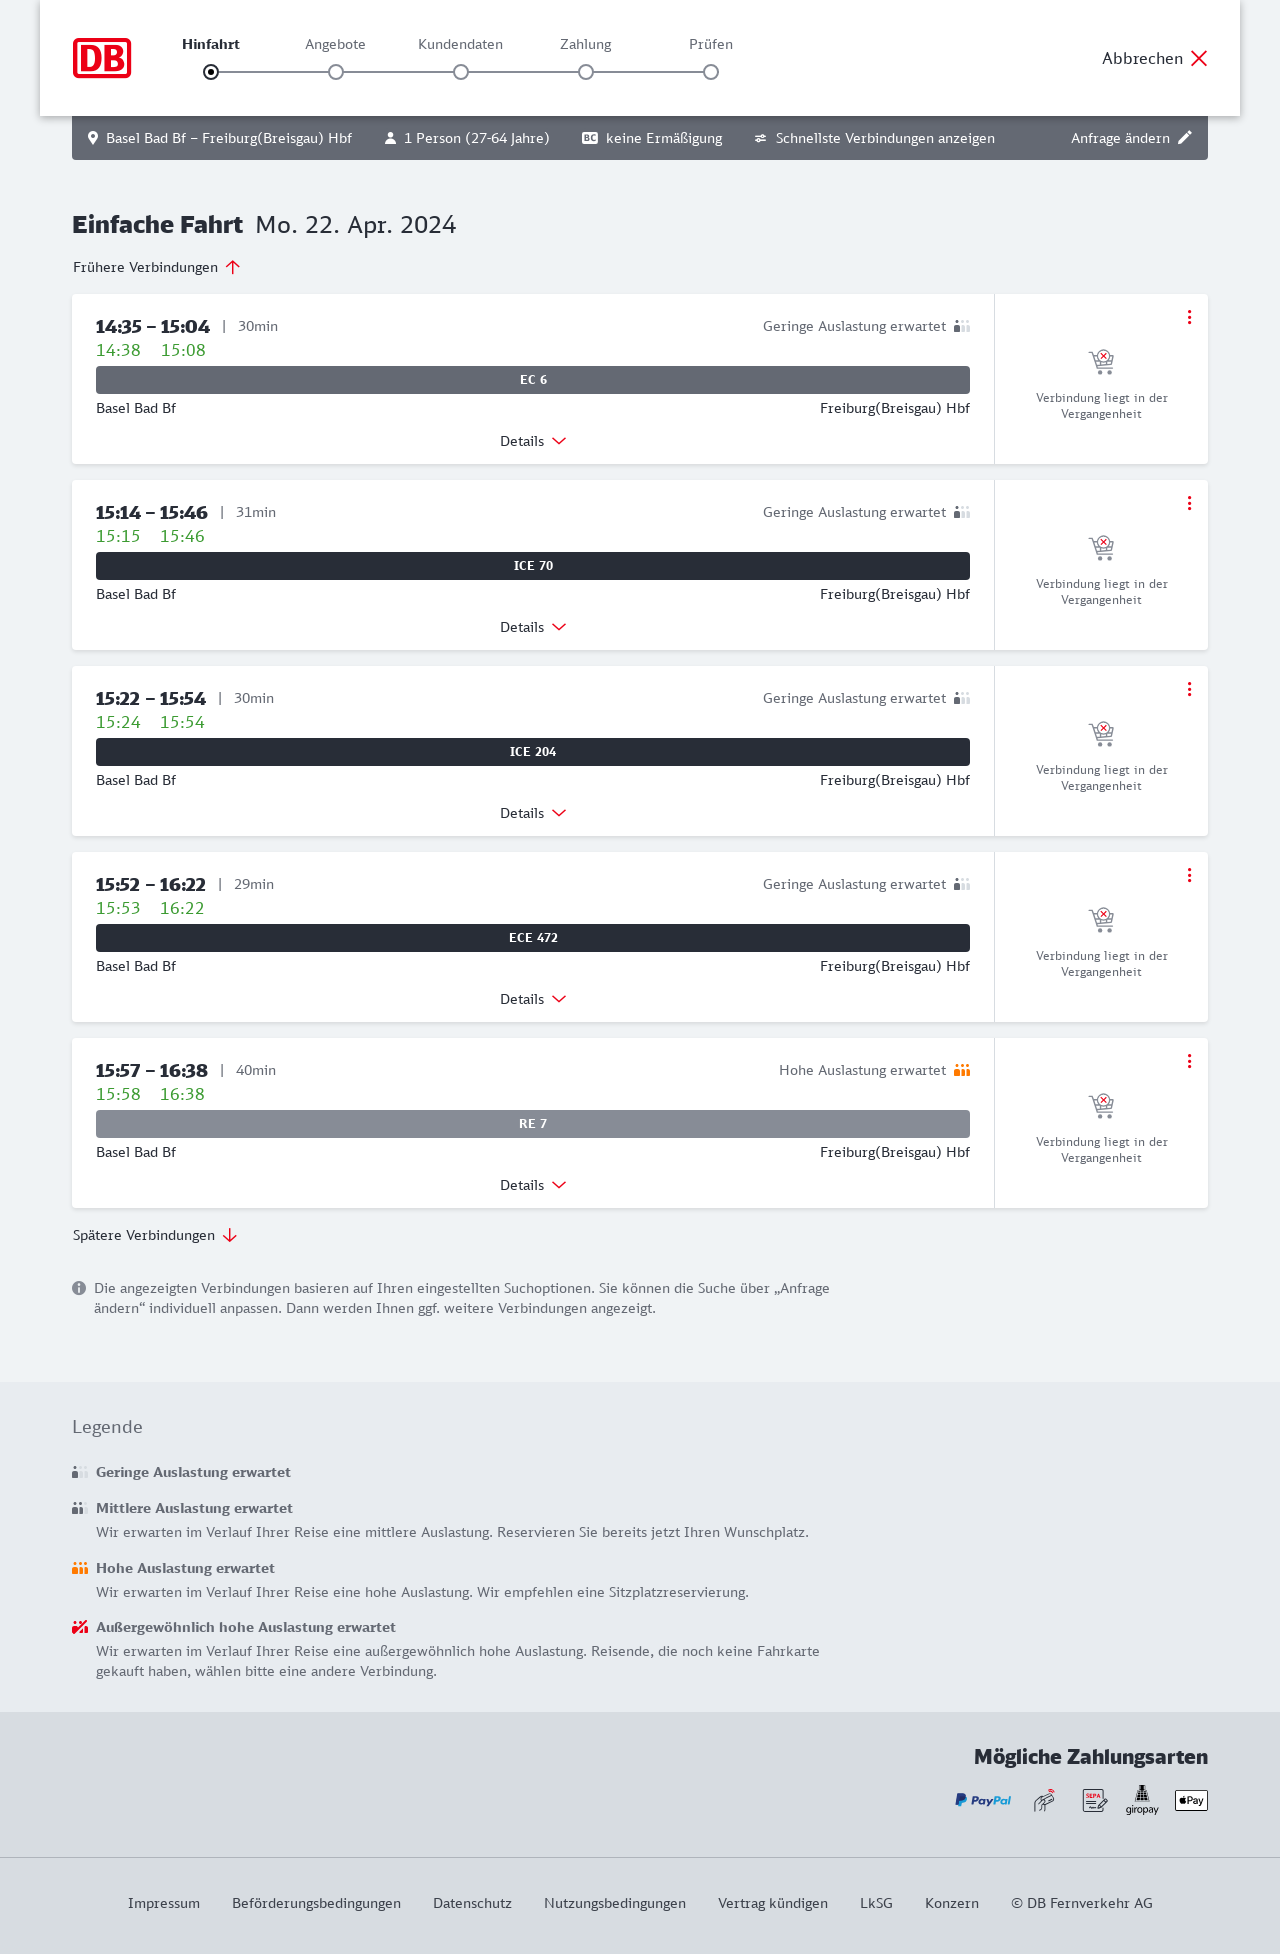Click orange high occupancy icon on RE 7
The image size is (1280, 1954).
[962, 1070]
